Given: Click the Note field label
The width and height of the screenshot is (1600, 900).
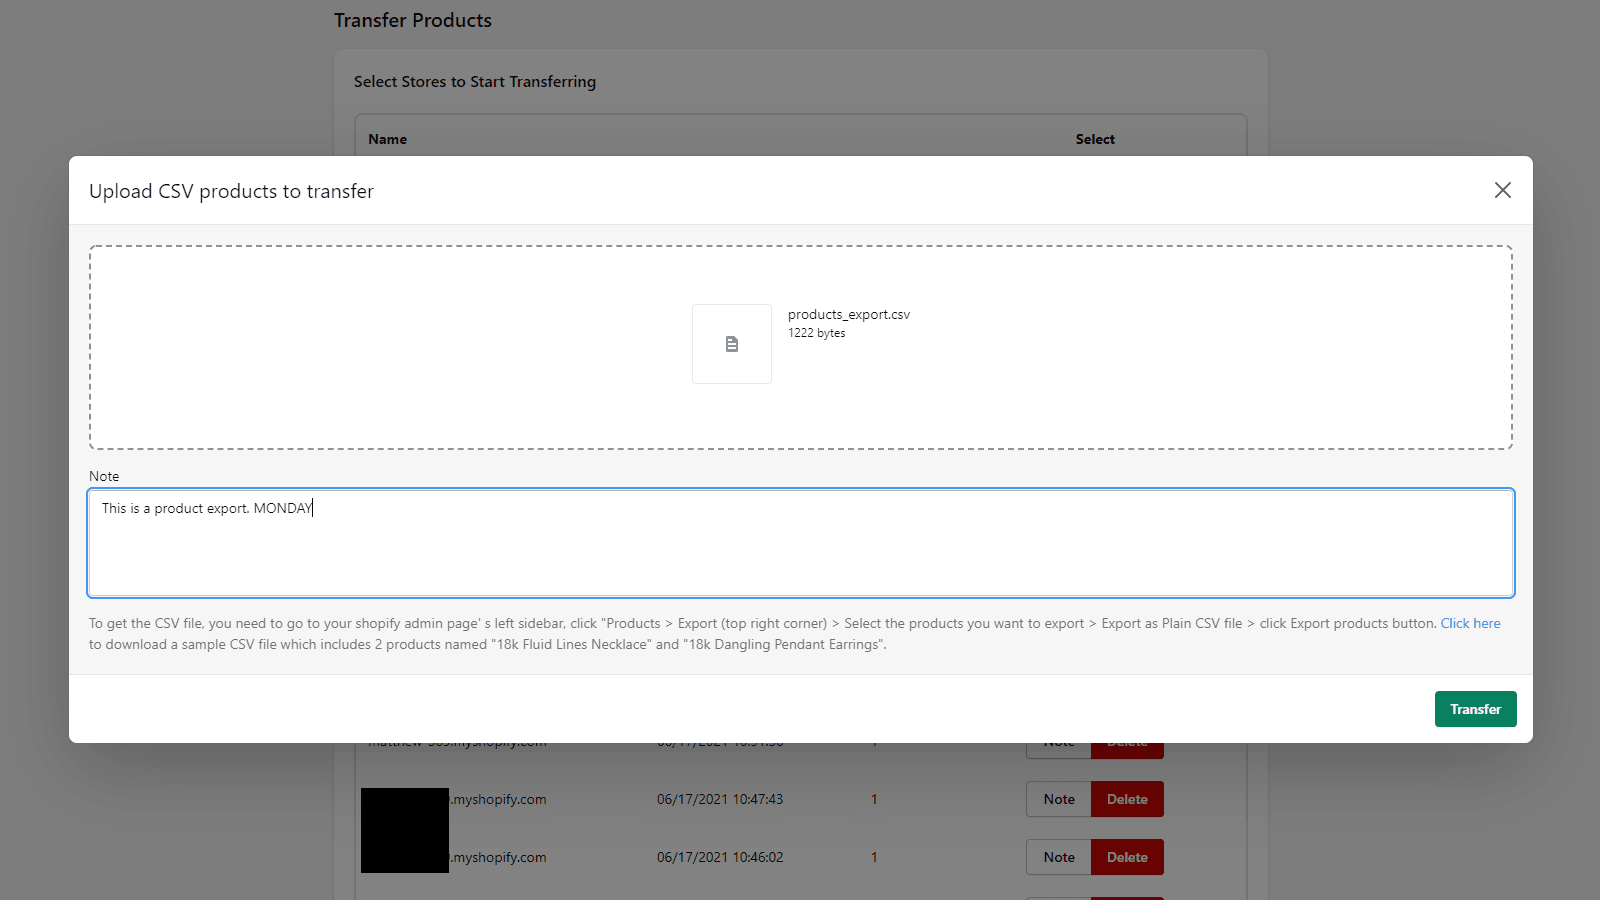Looking at the screenshot, I should click(104, 476).
